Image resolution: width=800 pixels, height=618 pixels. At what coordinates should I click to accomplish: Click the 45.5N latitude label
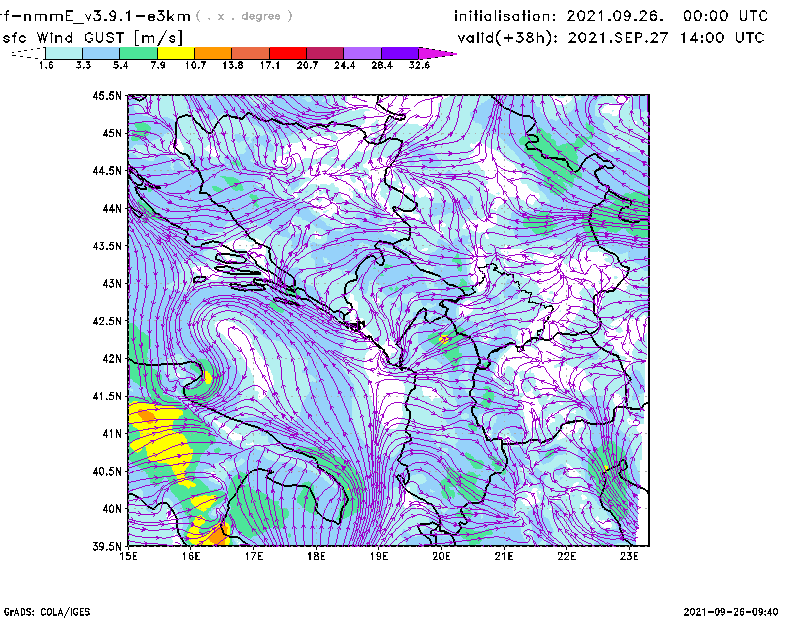(107, 95)
